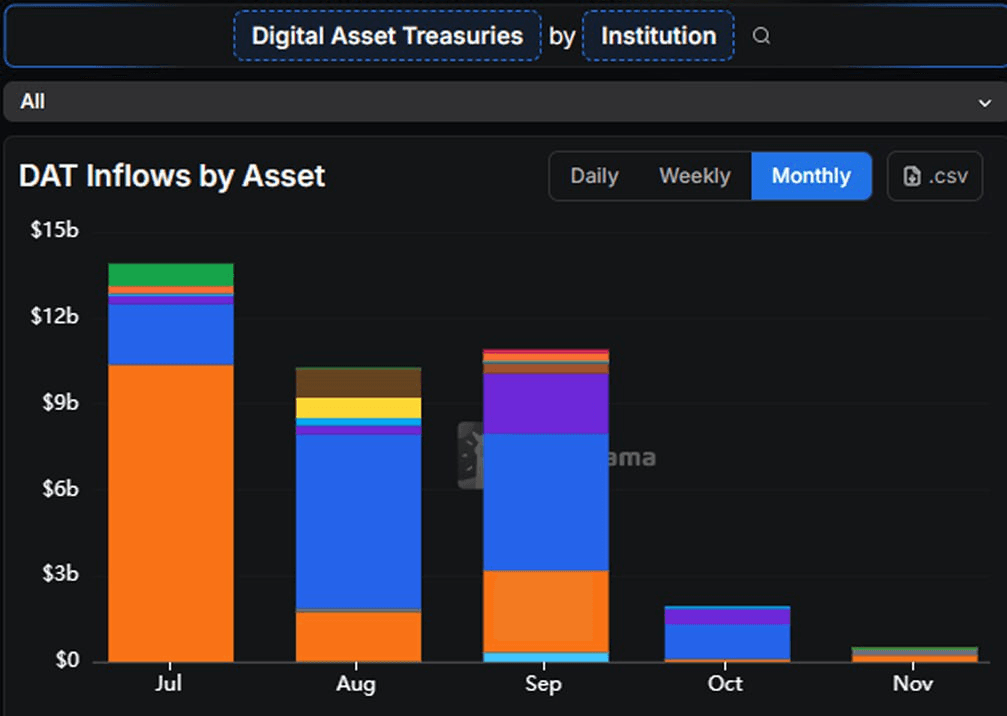Click the green top segment of Jul bar
The width and height of the screenshot is (1007, 716).
click(x=171, y=275)
